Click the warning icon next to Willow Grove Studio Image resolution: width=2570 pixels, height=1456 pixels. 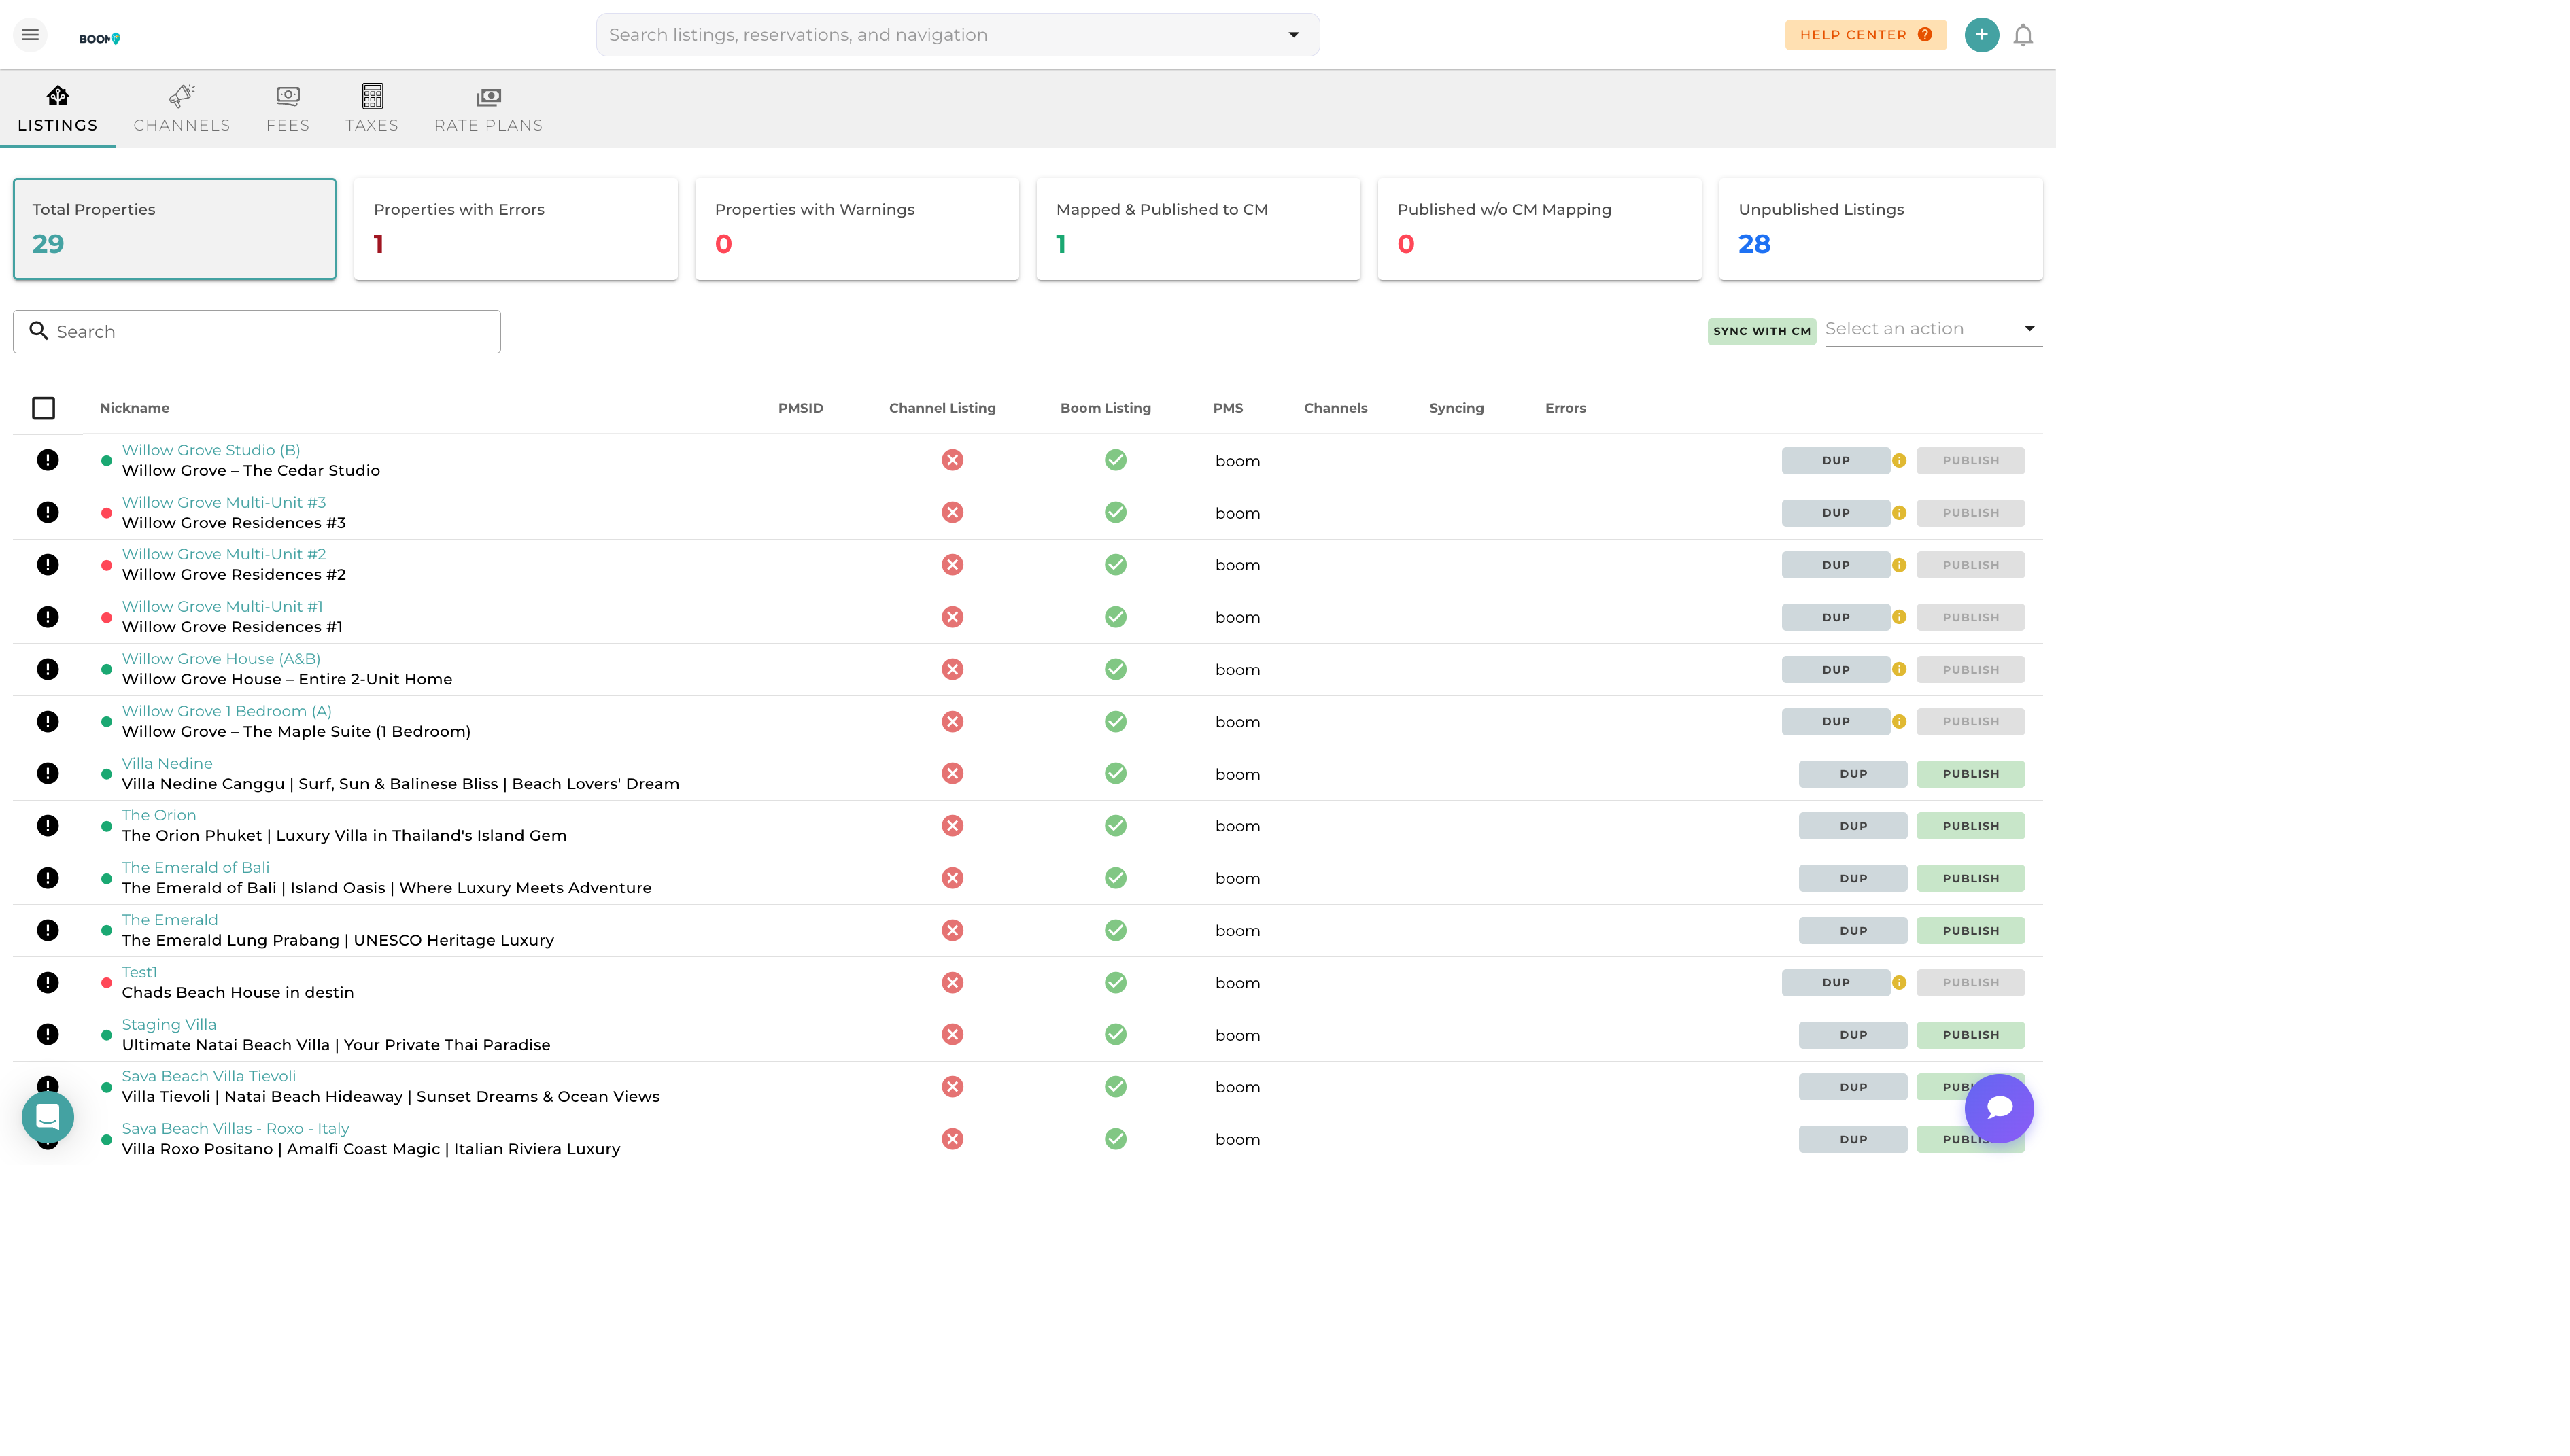48,460
